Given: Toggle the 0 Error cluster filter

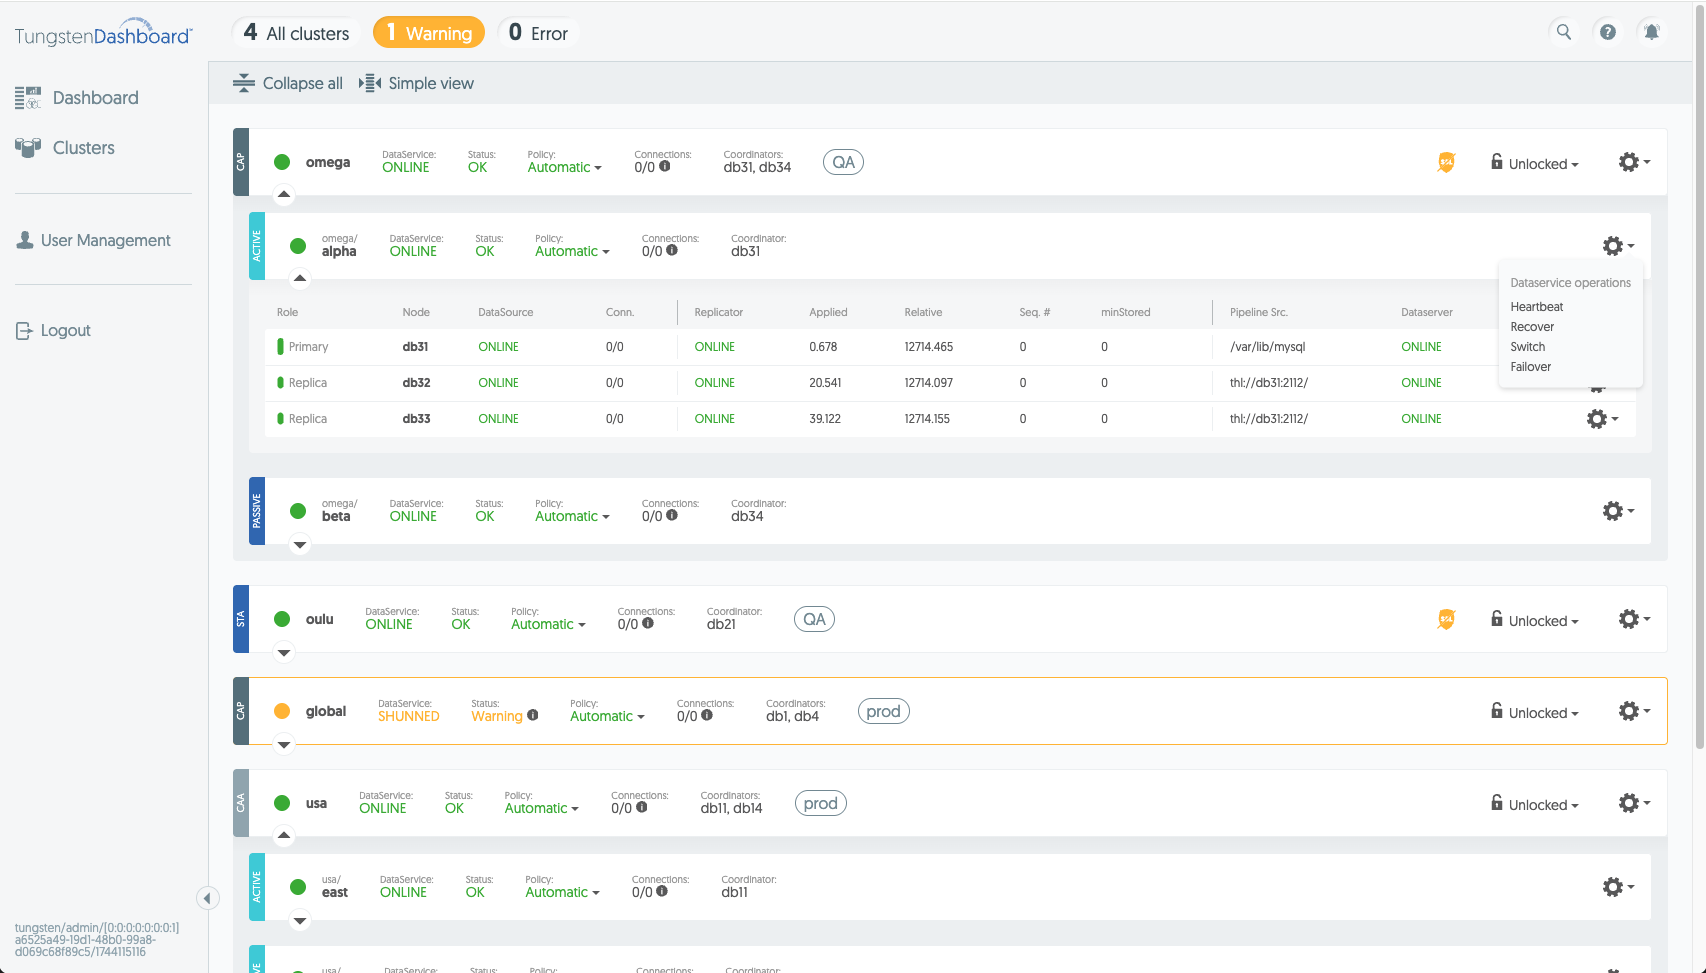Looking at the screenshot, I should tap(538, 32).
